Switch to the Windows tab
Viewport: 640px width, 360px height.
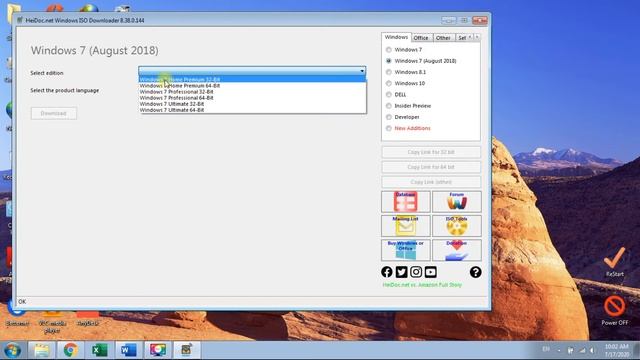pyautogui.click(x=396, y=37)
